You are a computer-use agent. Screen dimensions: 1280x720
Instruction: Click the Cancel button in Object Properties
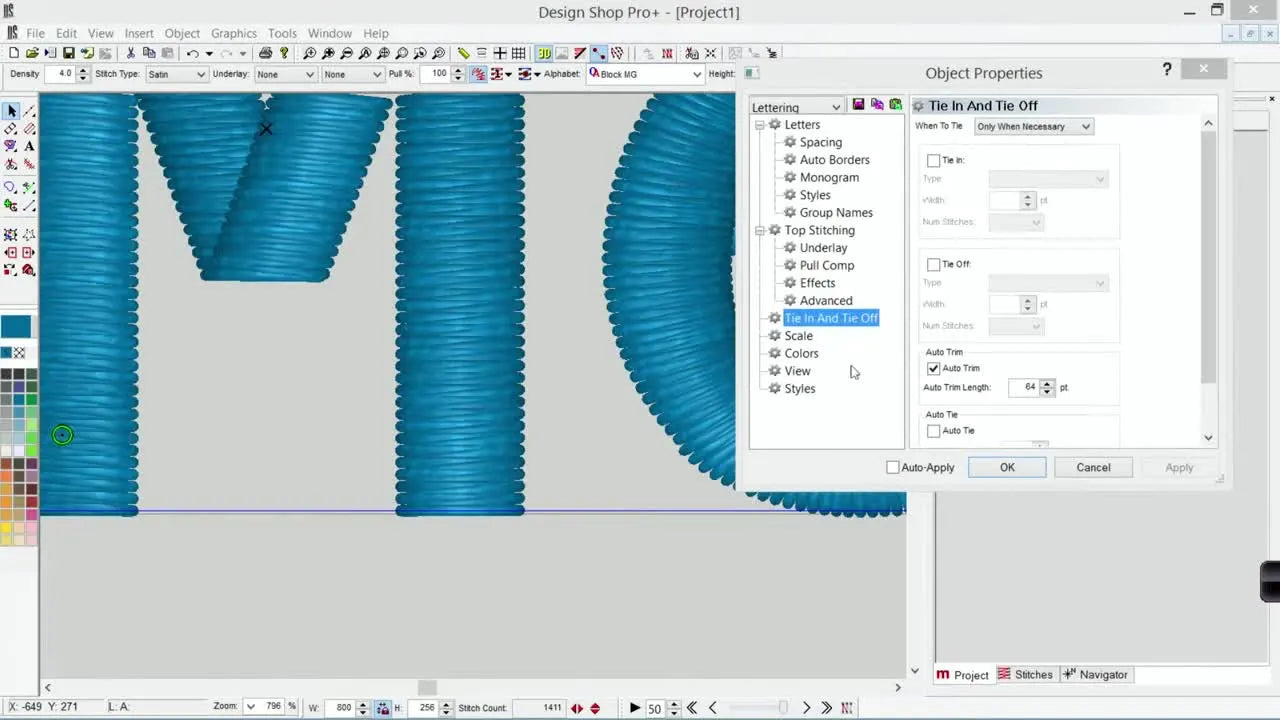pyautogui.click(x=1093, y=467)
